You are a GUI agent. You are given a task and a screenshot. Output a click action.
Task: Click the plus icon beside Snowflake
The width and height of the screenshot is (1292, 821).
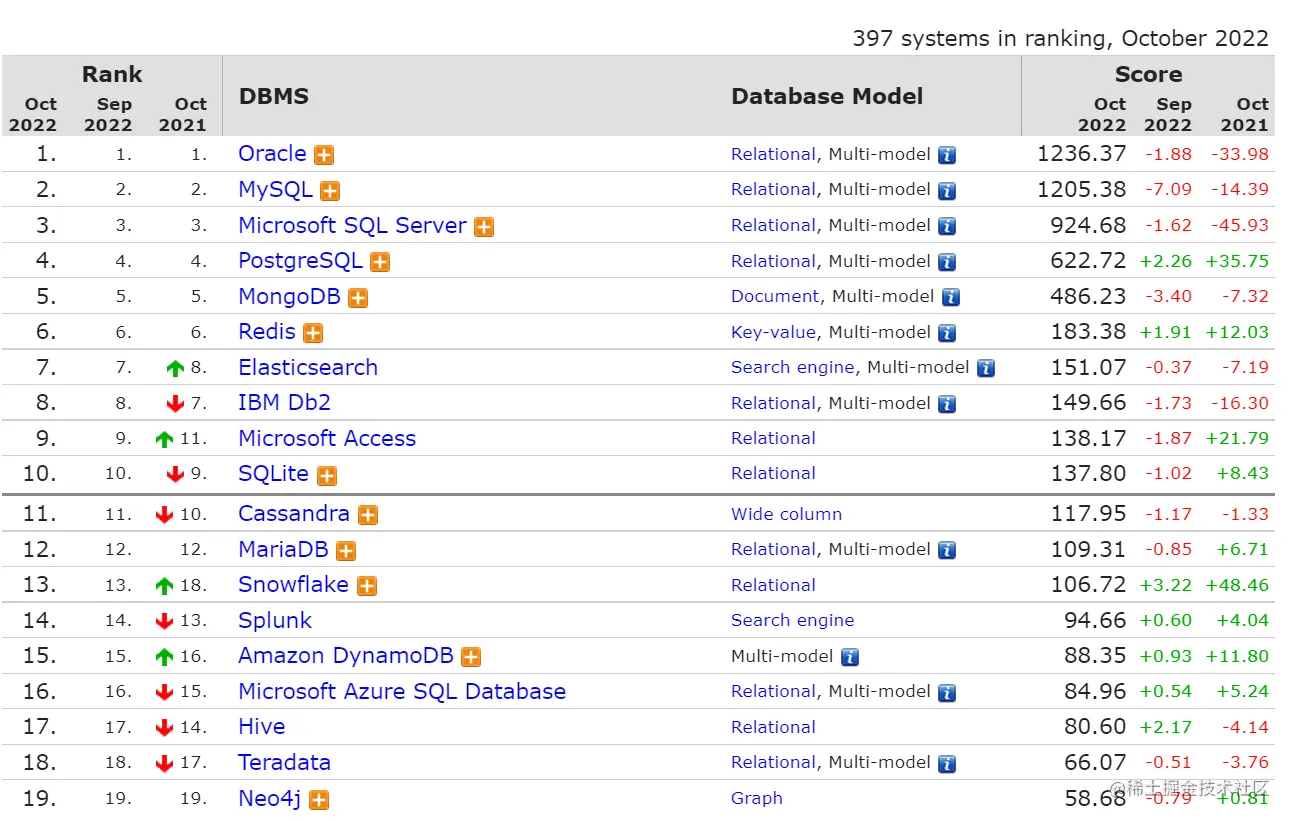click(367, 586)
